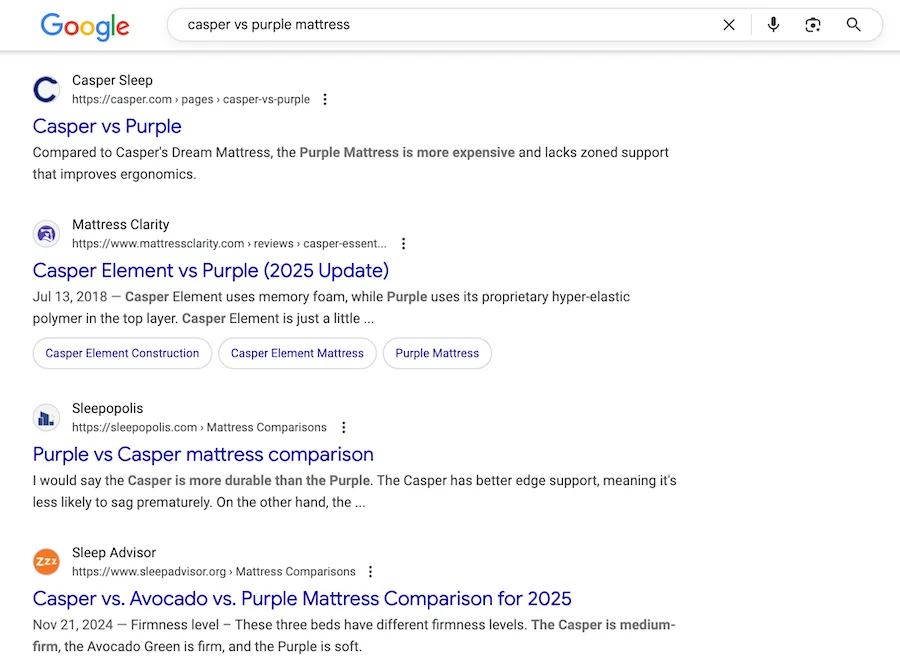Click the Mattress Clarity site favicon
Image resolution: width=900 pixels, height=670 pixels.
point(46,234)
